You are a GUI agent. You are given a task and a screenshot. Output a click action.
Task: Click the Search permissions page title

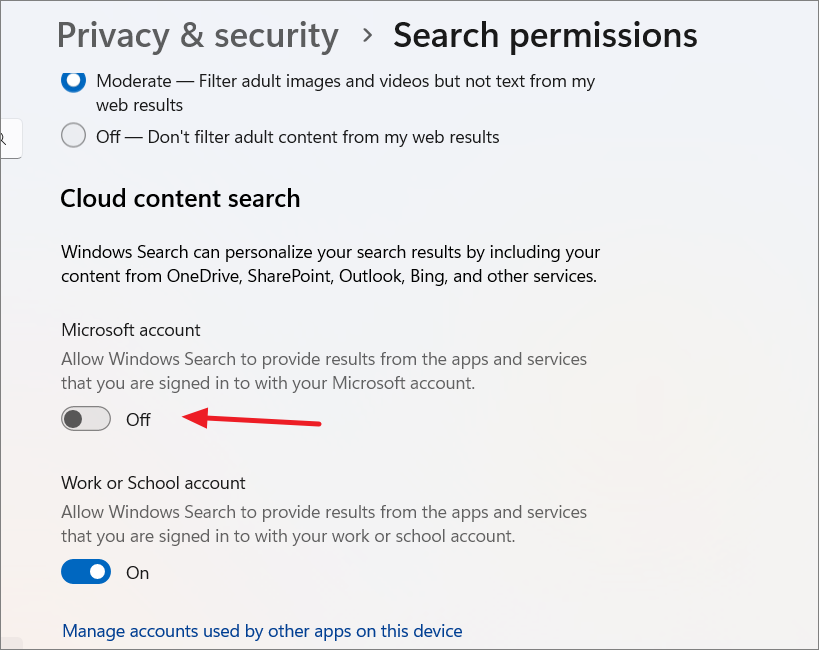click(545, 36)
